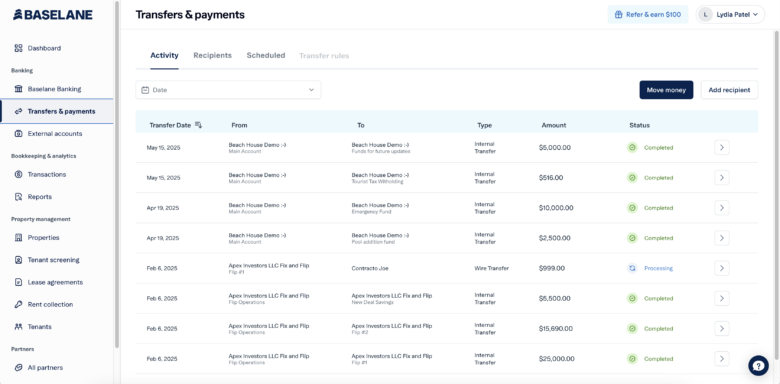Click the sidebar vertical scrollbar

(117, 174)
